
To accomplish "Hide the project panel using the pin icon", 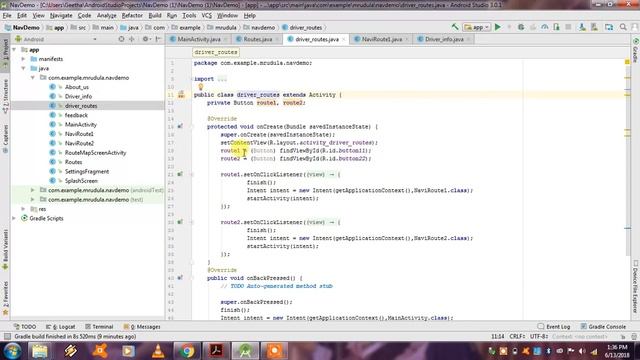I will pyautogui.click(x=158, y=39).
